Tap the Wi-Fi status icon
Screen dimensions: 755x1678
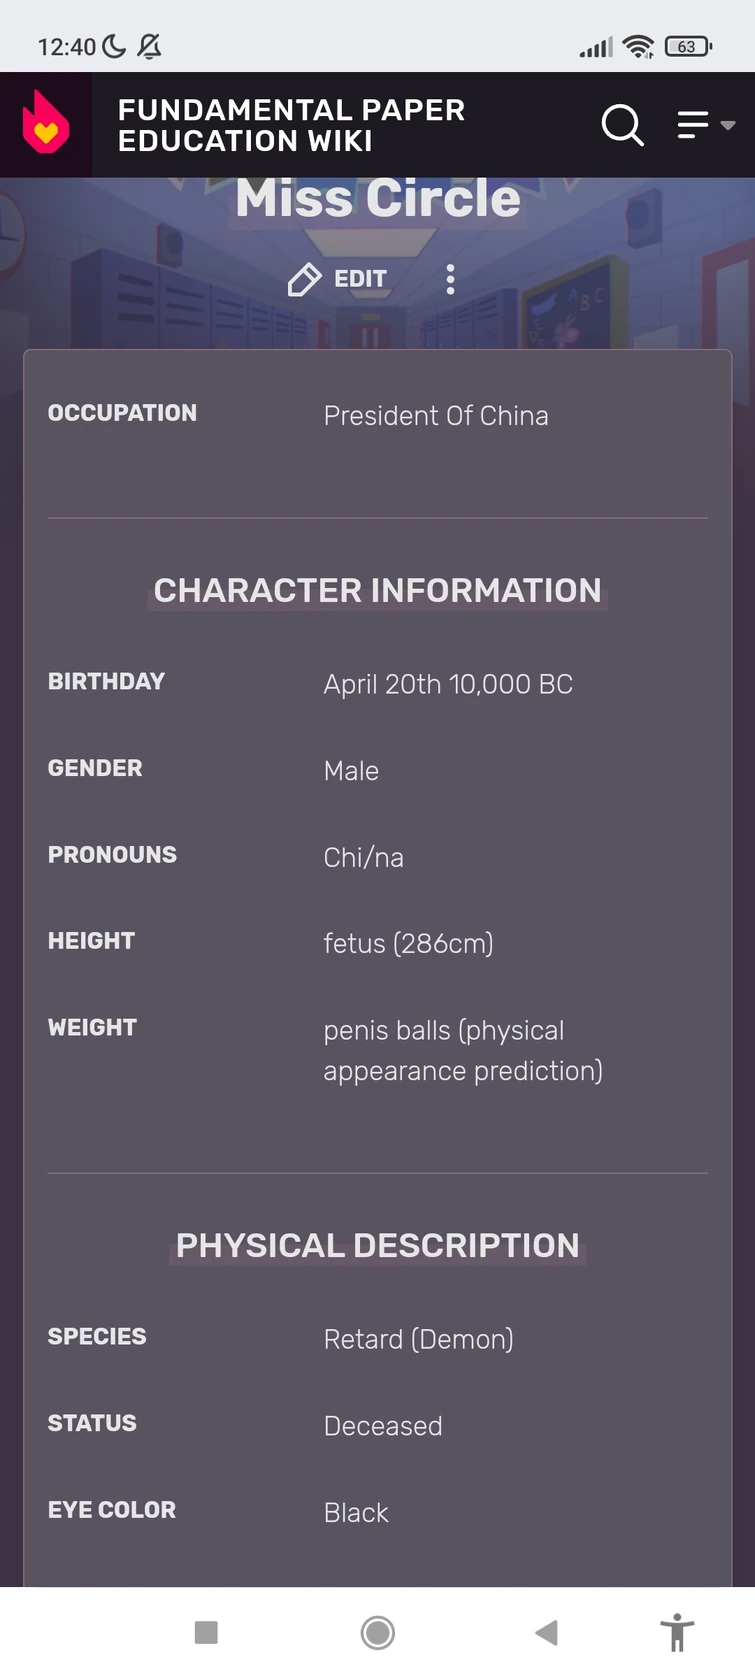point(637,46)
